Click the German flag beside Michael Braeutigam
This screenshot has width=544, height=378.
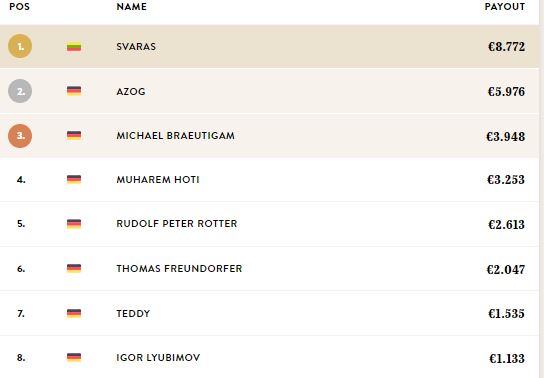tap(74, 136)
